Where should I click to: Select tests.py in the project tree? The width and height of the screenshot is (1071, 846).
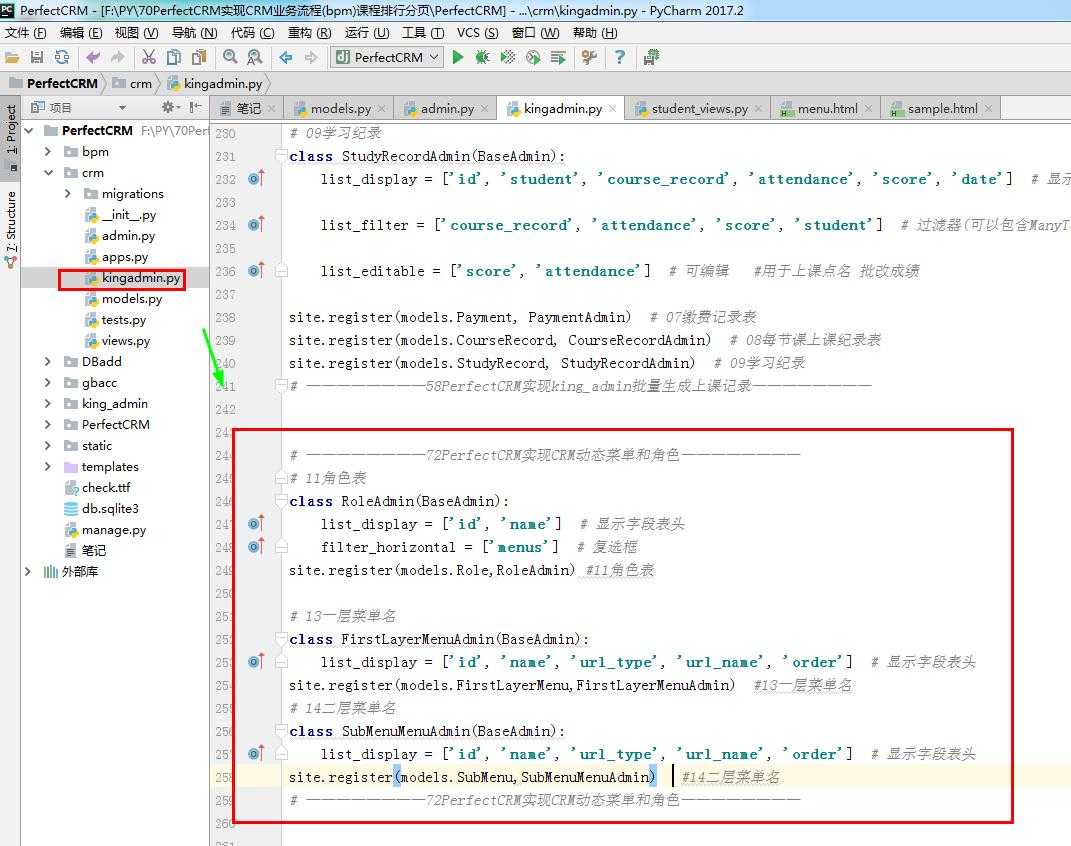pos(123,320)
